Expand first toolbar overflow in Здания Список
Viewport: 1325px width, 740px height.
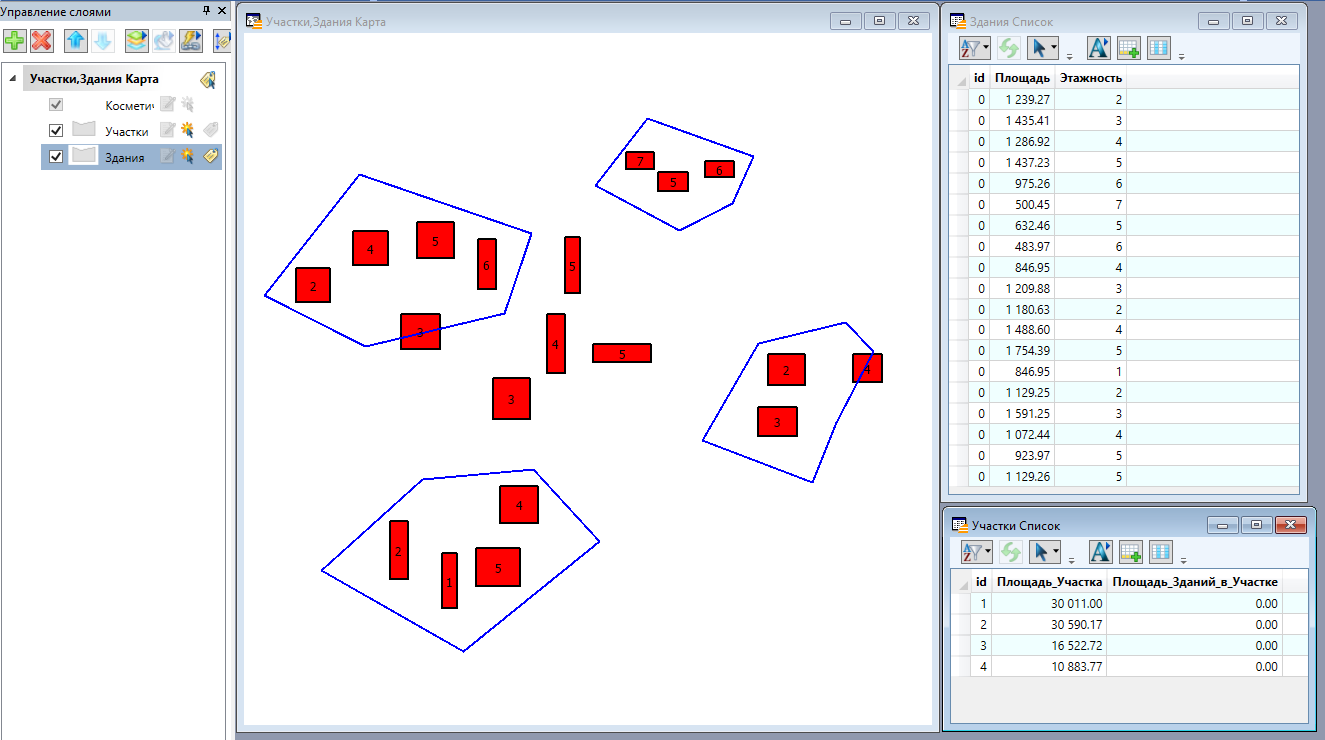1069,55
